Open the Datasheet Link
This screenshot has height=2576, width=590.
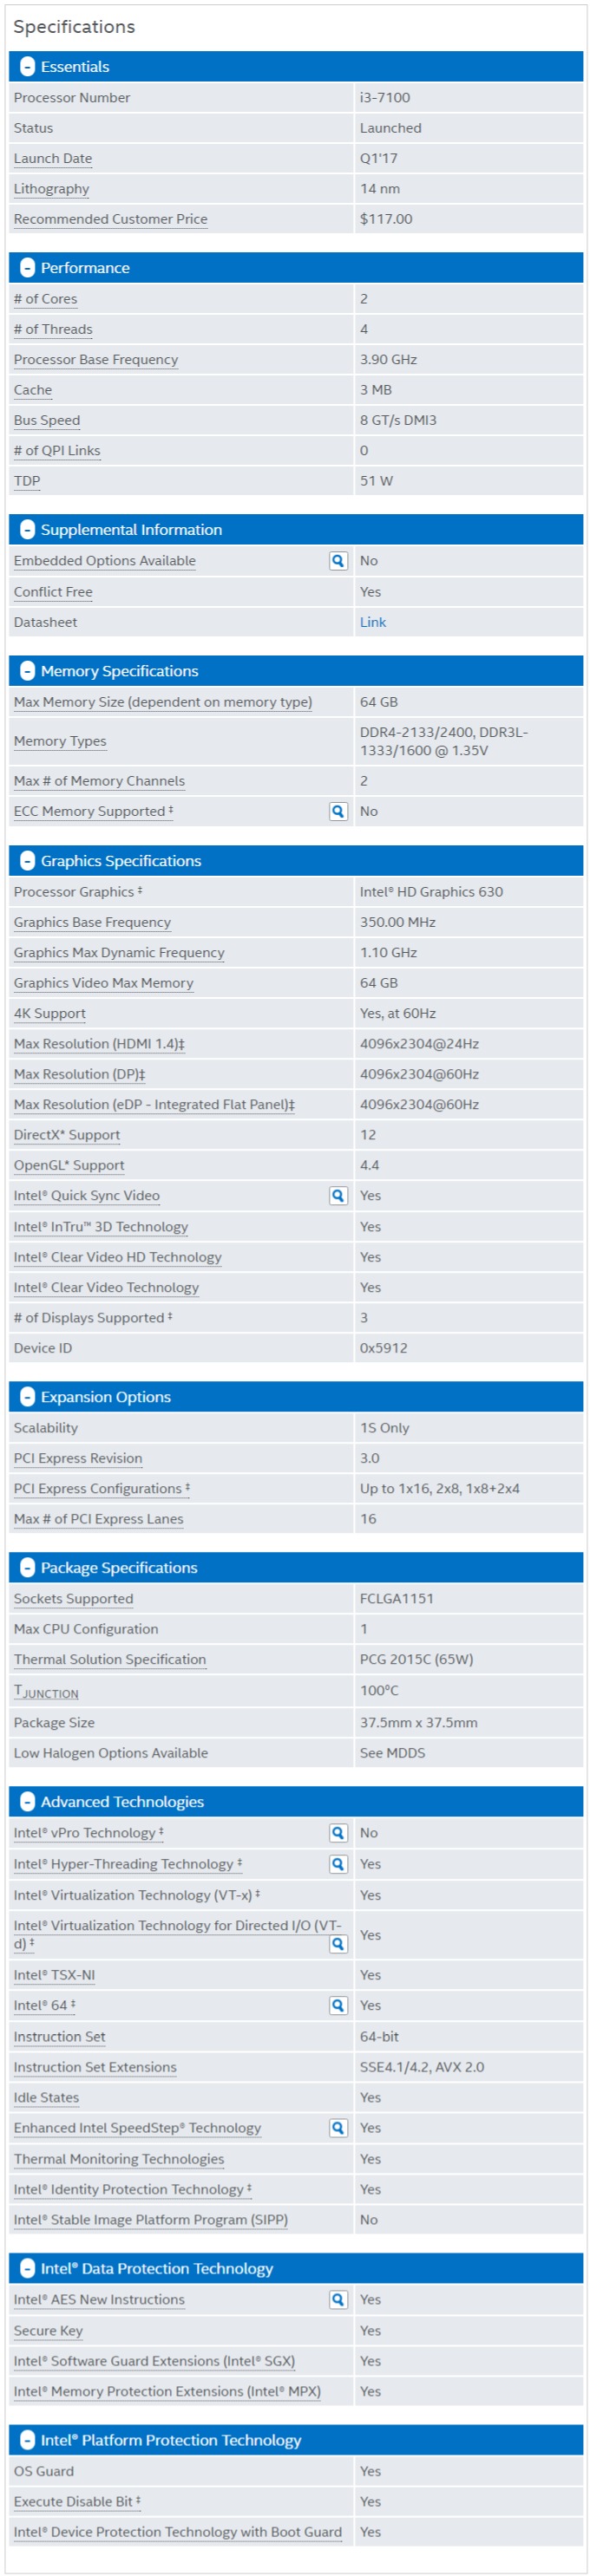click(373, 622)
